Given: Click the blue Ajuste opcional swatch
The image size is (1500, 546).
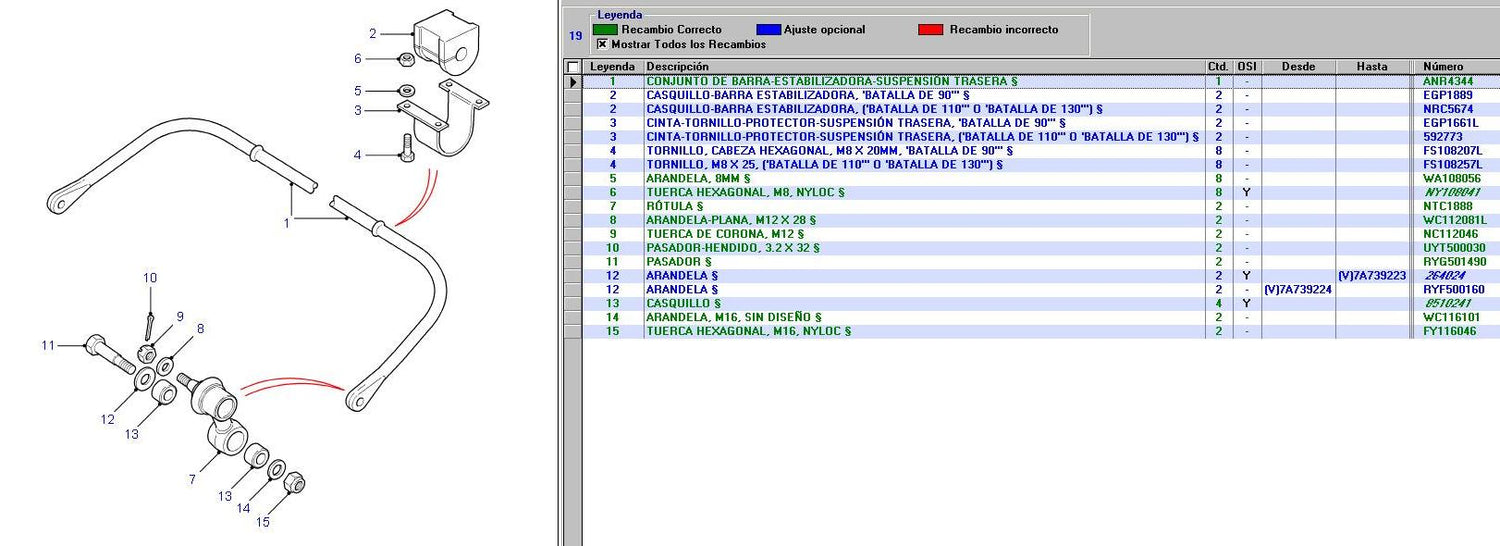Looking at the screenshot, I should 767,30.
